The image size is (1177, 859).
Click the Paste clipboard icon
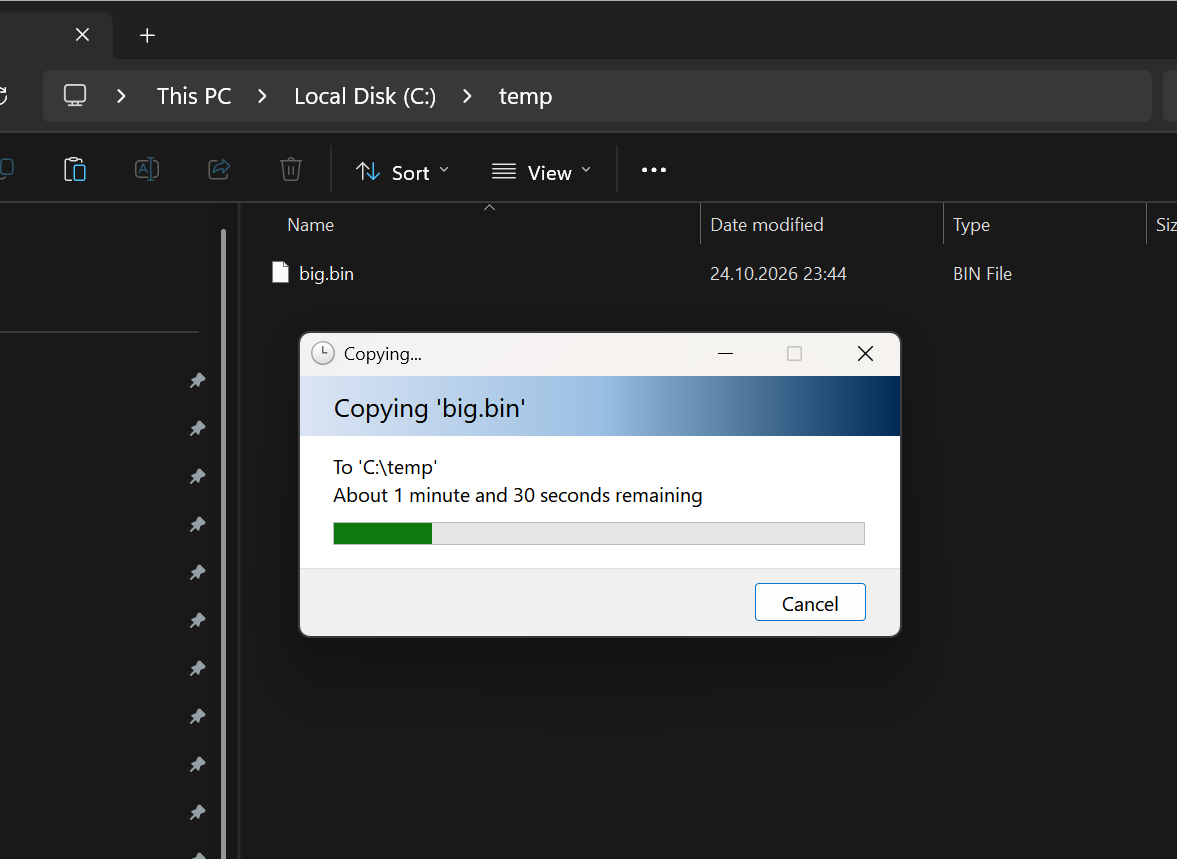[74, 169]
